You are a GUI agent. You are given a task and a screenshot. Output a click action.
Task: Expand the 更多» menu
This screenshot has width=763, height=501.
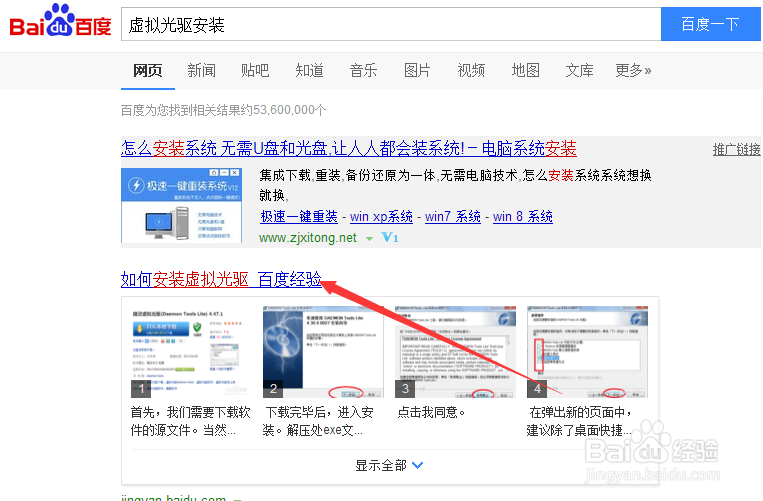click(633, 71)
